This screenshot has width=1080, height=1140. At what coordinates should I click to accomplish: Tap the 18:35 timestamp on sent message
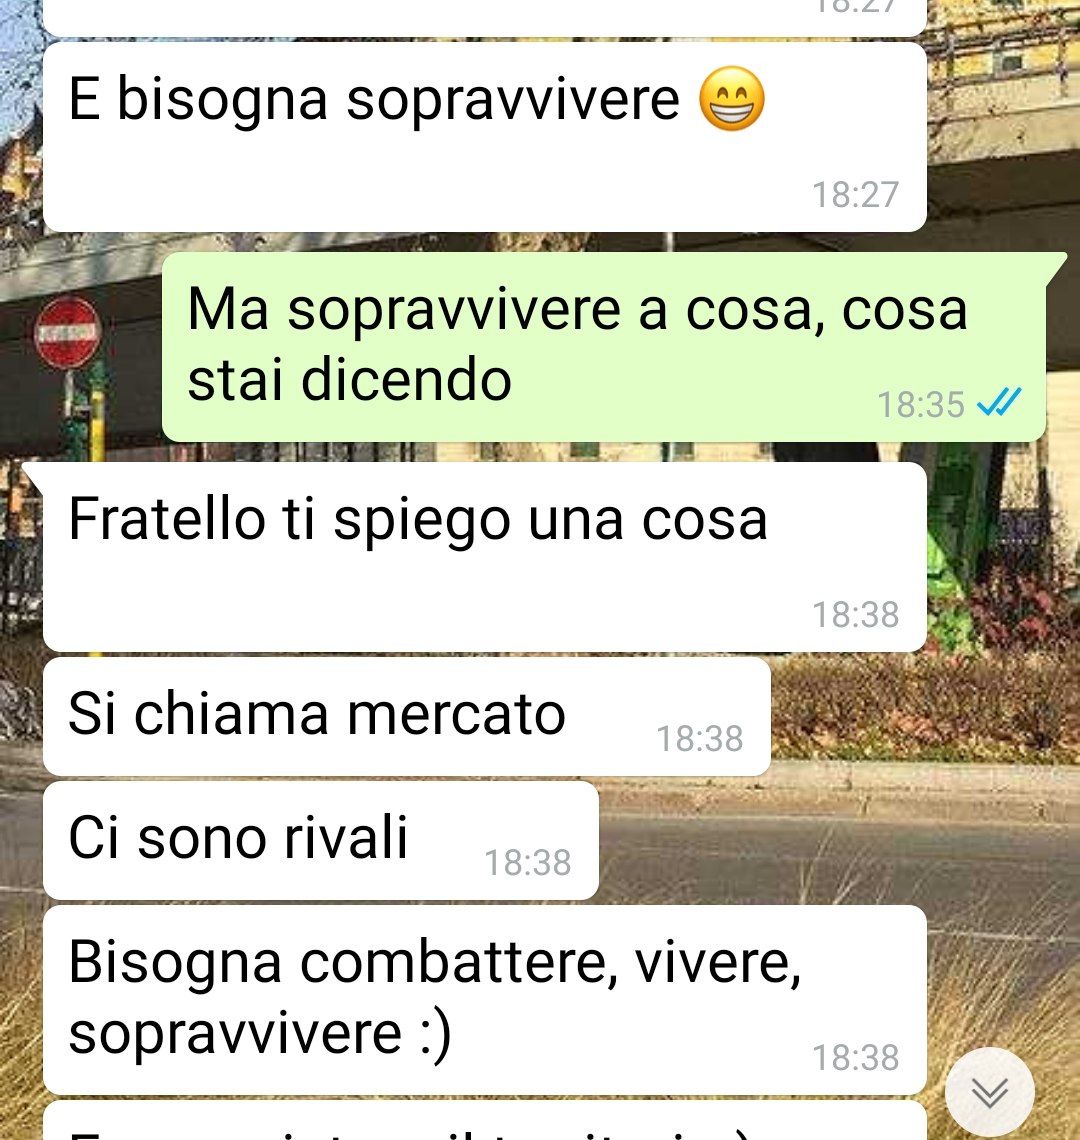pos(921,405)
